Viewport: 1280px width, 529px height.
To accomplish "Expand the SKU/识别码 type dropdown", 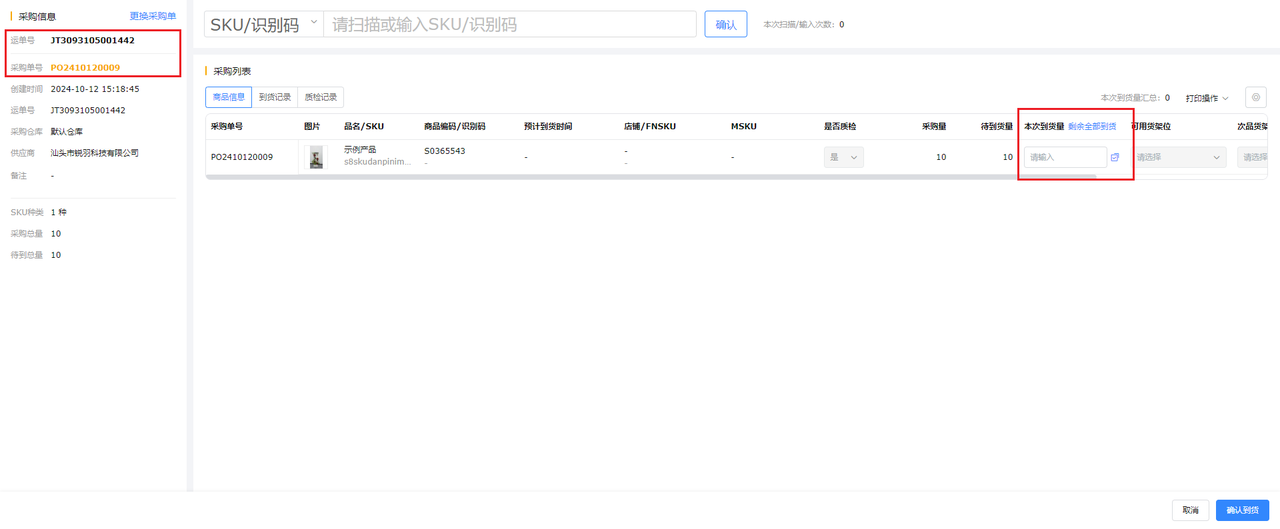I will pos(263,24).
